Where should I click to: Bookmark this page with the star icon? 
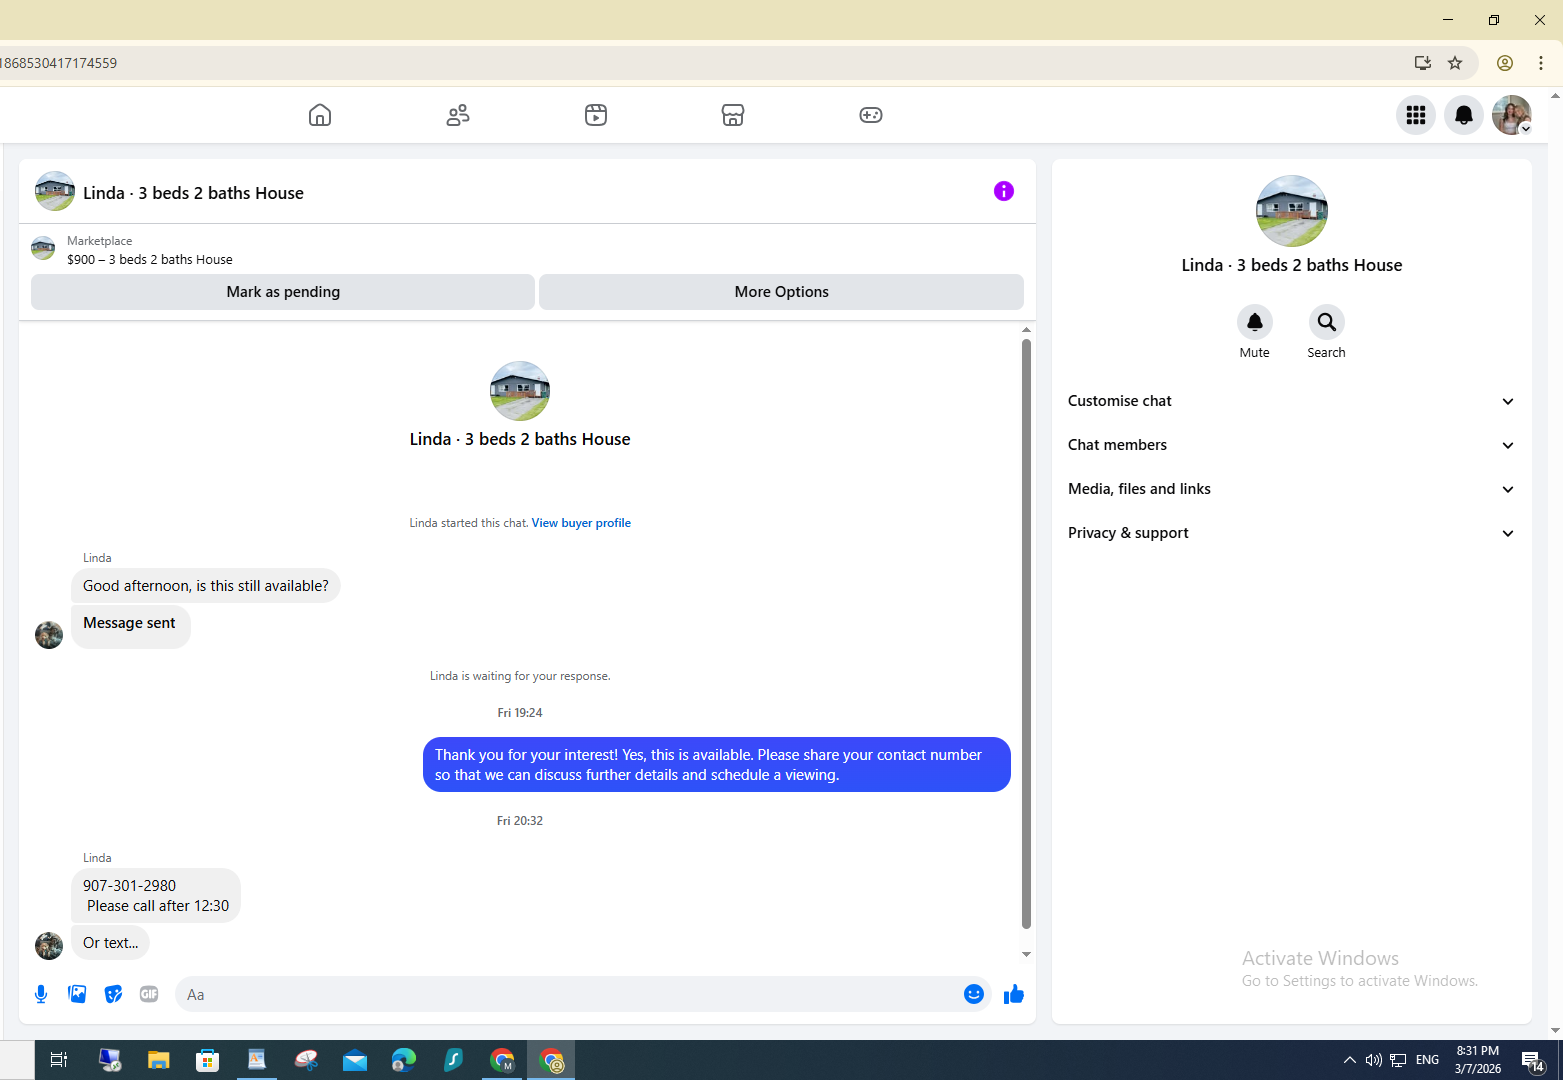[x=1455, y=63]
